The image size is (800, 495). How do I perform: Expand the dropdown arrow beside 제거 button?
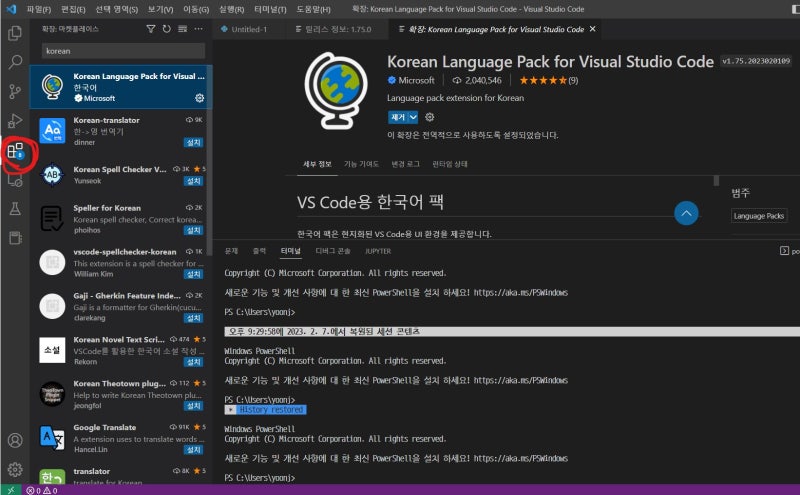pos(413,117)
